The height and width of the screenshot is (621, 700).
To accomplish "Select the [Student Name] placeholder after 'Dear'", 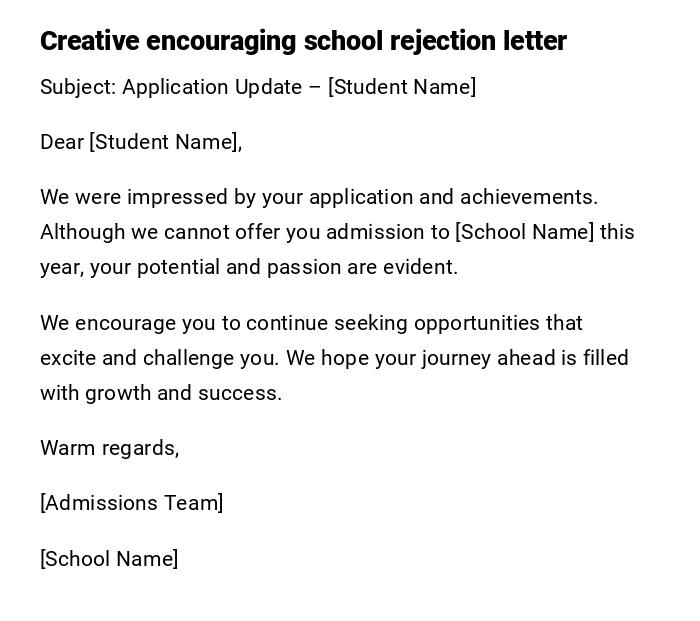I will [164, 142].
